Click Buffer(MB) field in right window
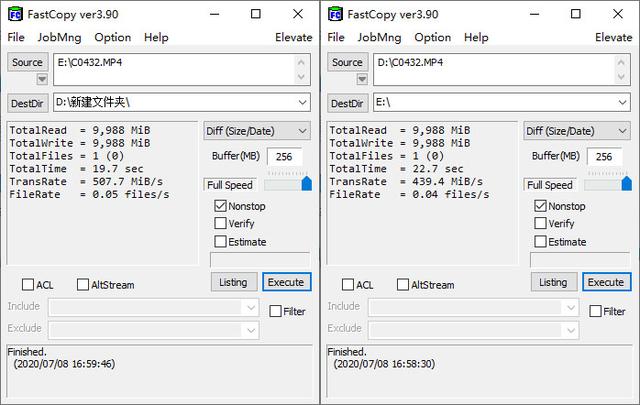 tap(604, 157)
